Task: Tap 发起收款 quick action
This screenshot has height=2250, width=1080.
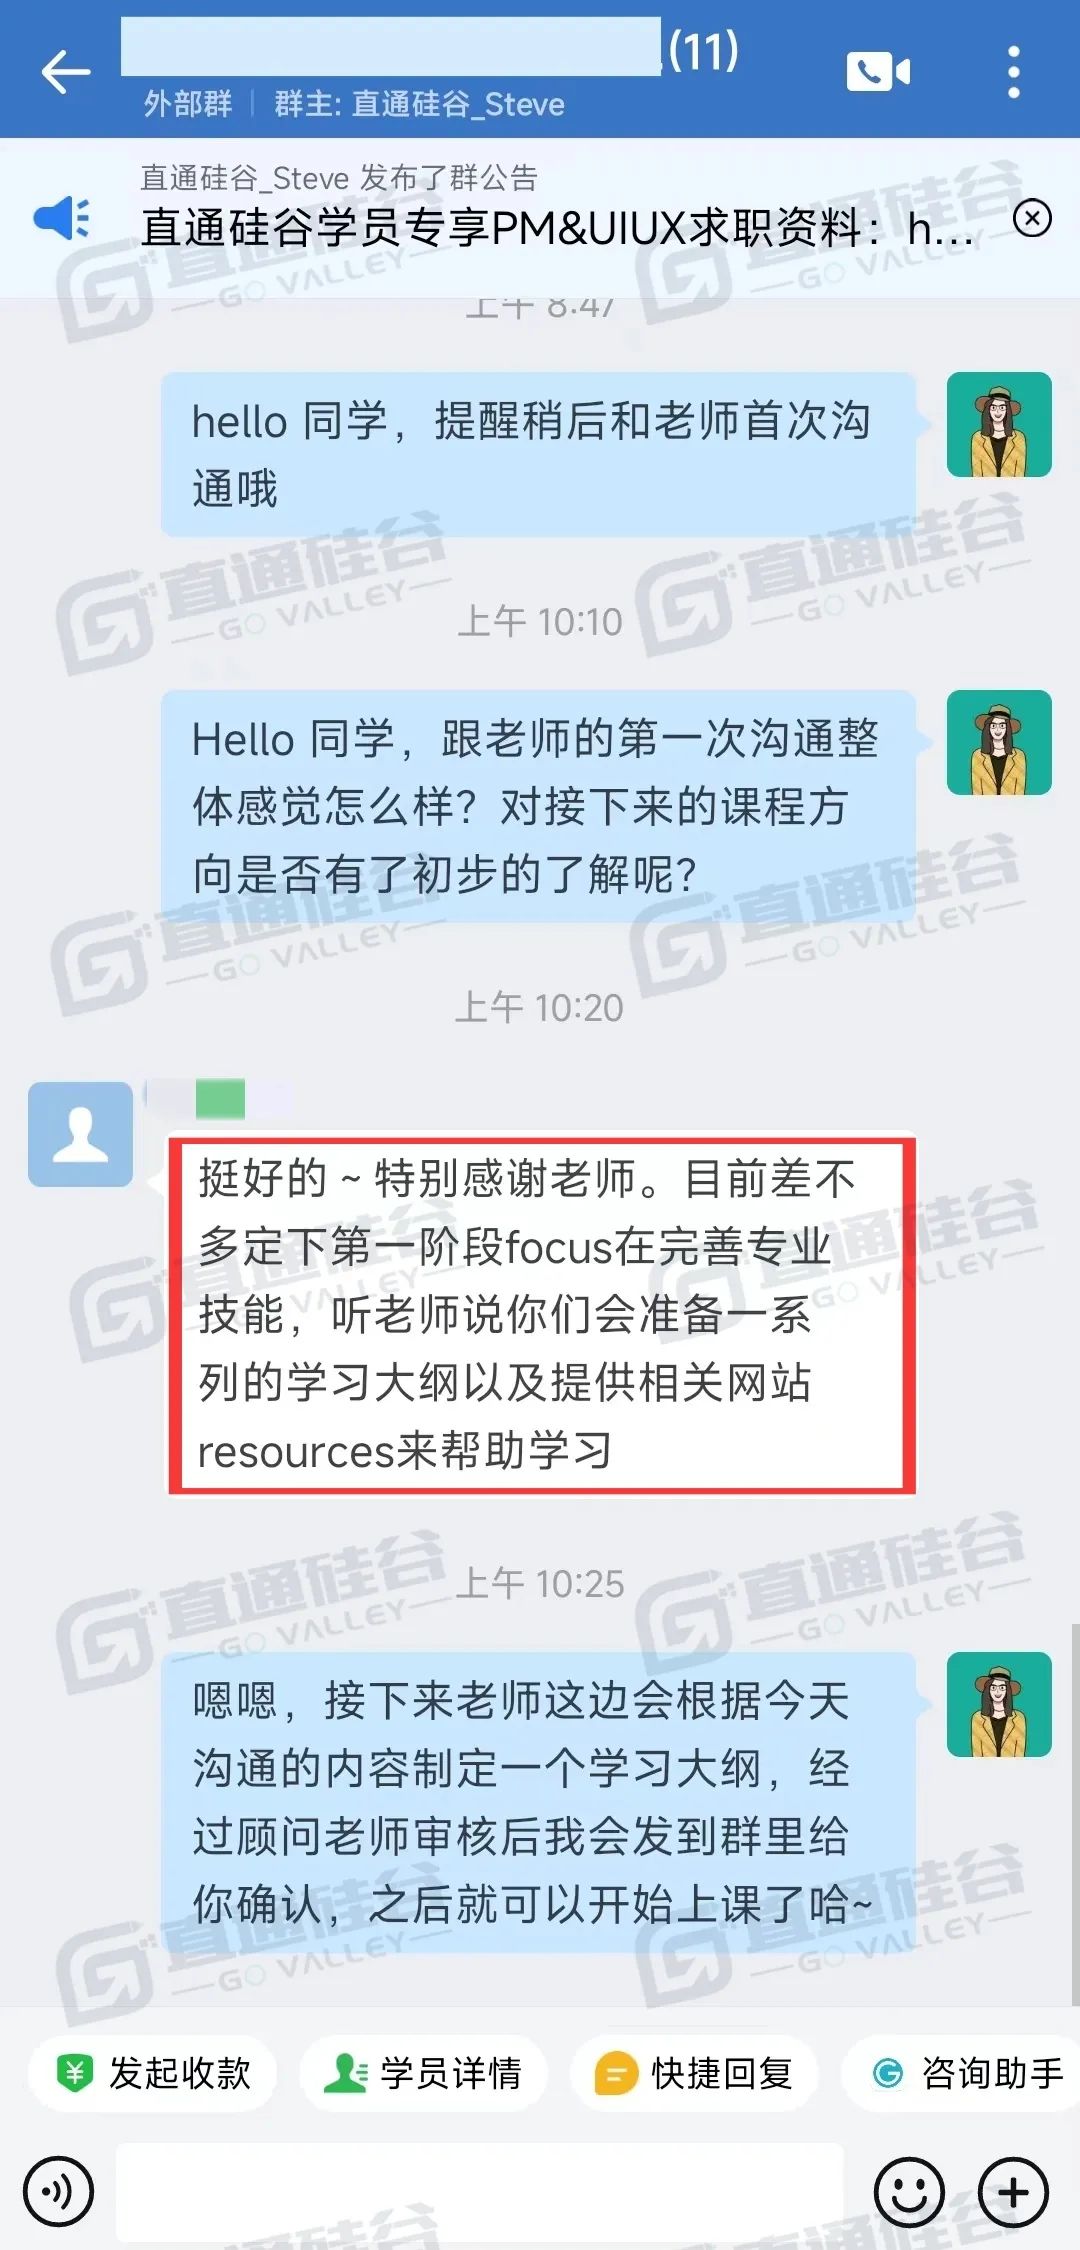Action: 153,2073
